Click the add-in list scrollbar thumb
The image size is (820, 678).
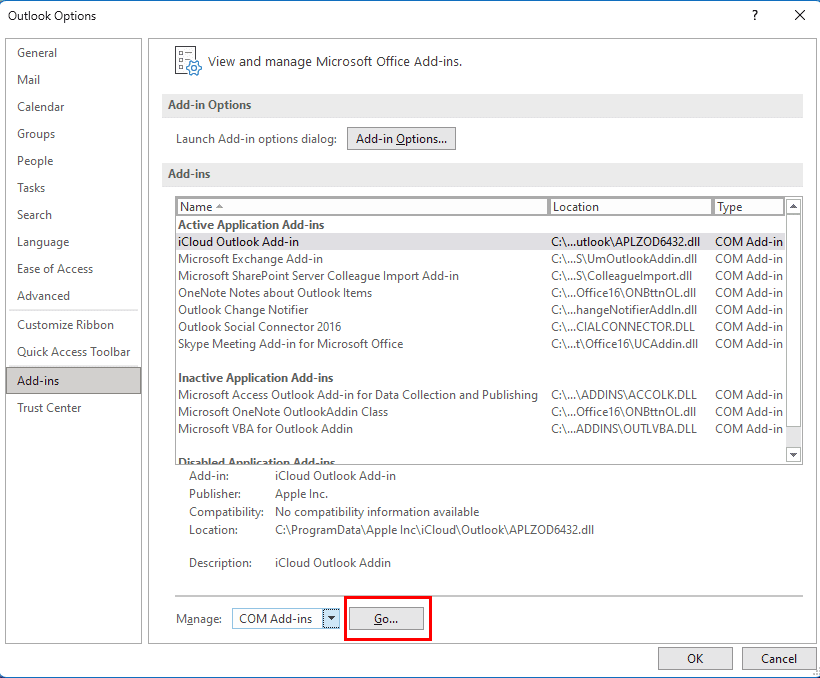click(793, 319)
